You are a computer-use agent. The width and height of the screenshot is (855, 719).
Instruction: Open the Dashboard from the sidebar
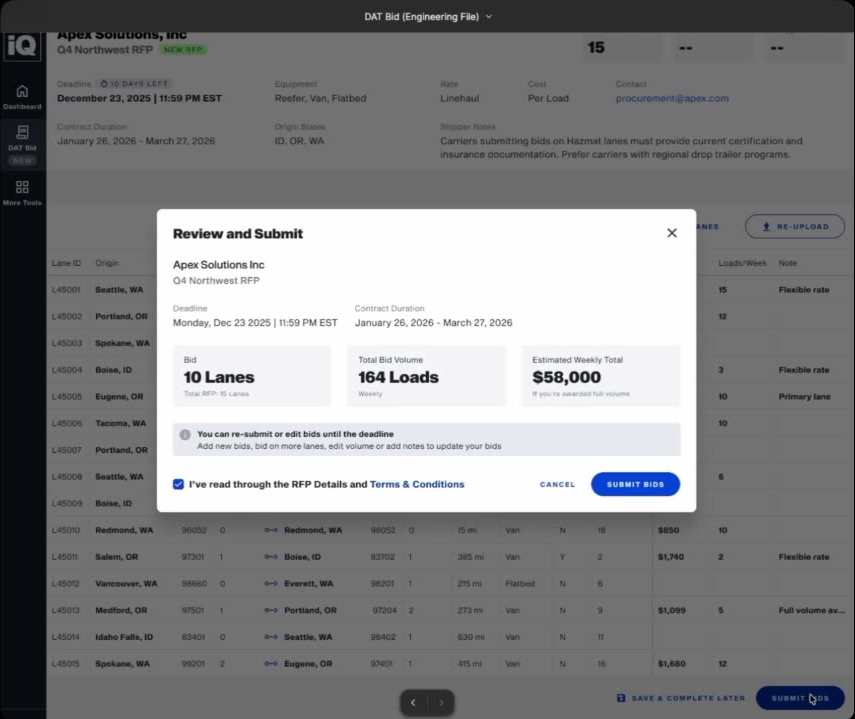coord(22,96)
